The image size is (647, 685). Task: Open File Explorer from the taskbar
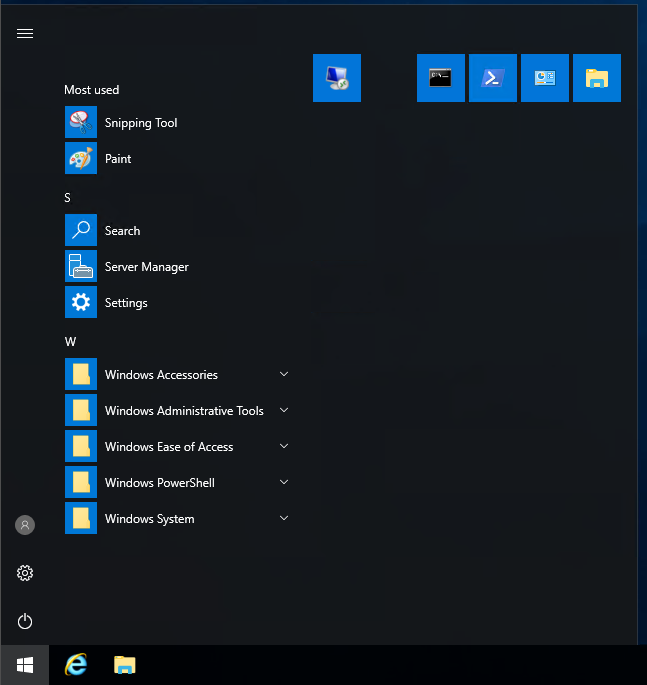125,665
